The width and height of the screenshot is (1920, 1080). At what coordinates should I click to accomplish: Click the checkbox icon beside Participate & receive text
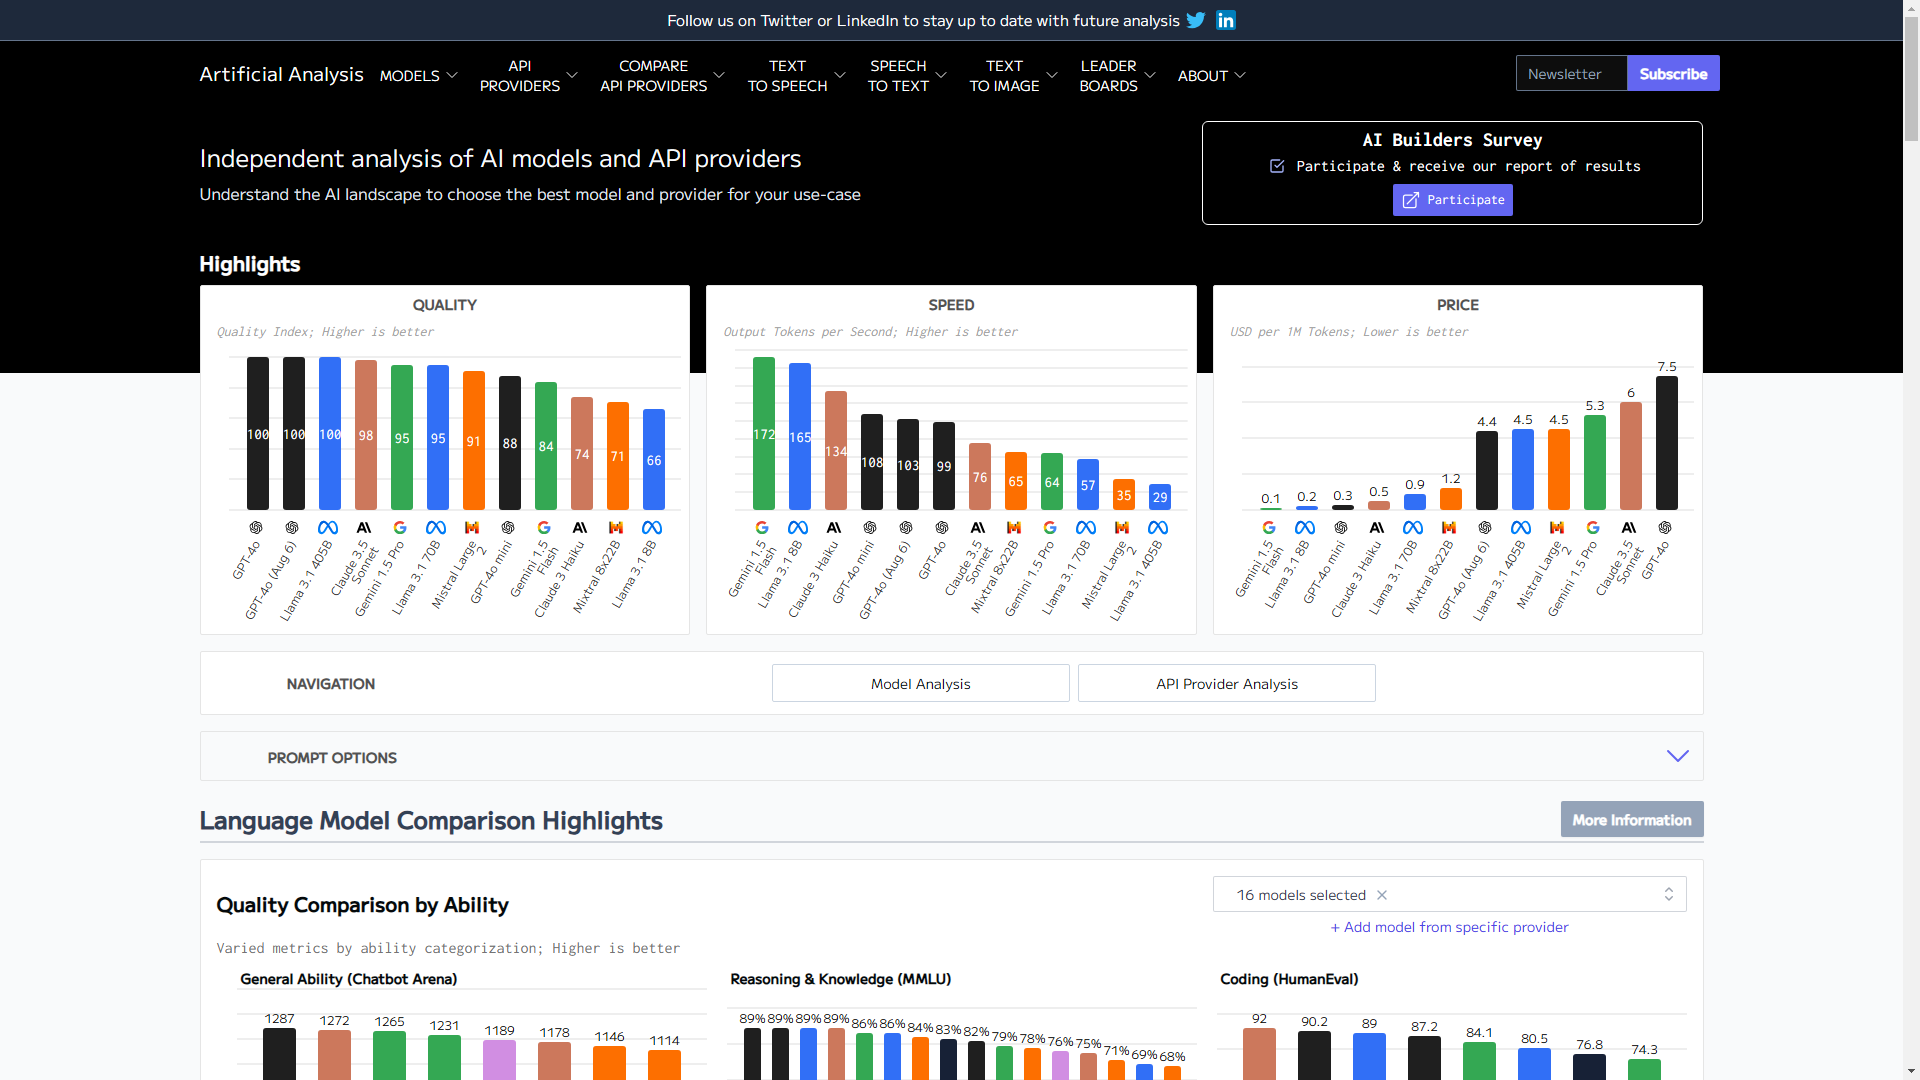[1277, 166]
